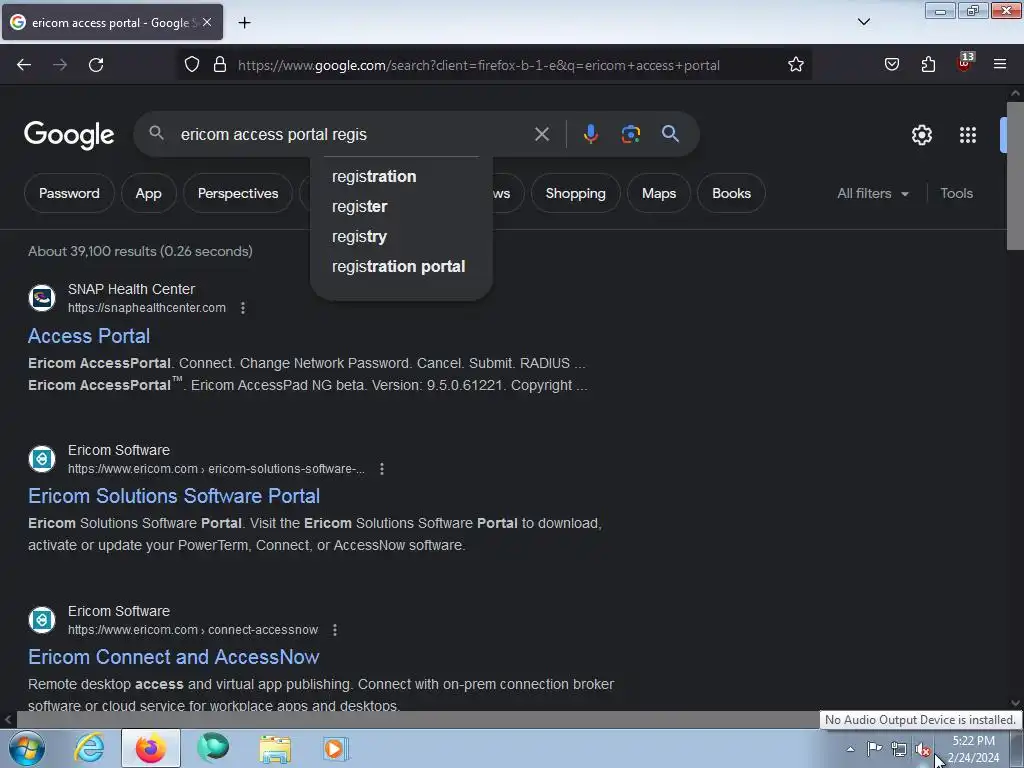Image resolution: width=1024 pixels, height=768 pixels.
Task: Open the search Tools options
Action: (956, 193)
